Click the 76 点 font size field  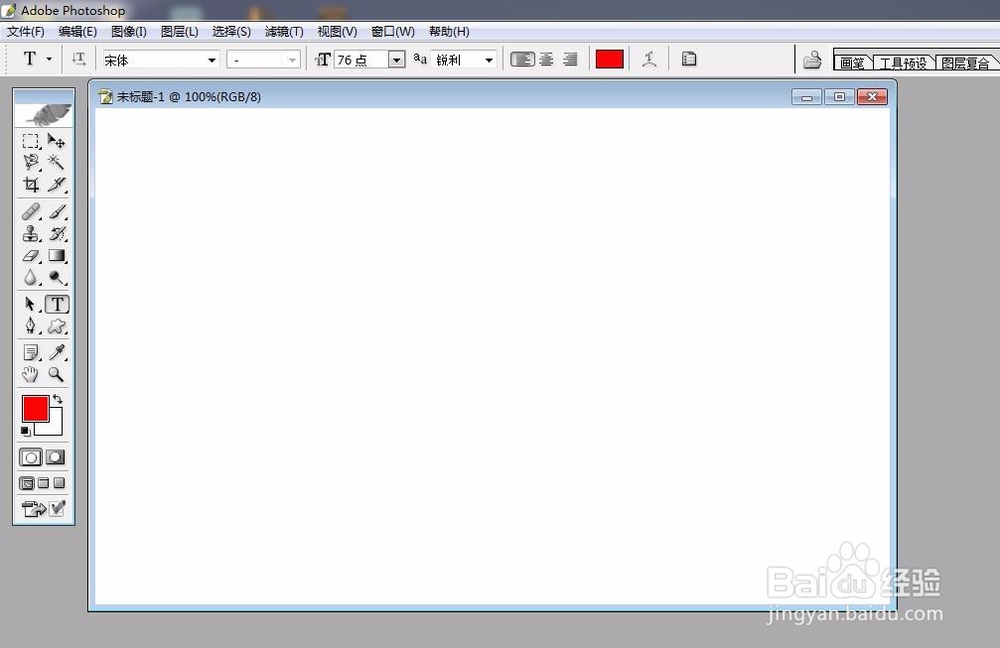point(360,60)
